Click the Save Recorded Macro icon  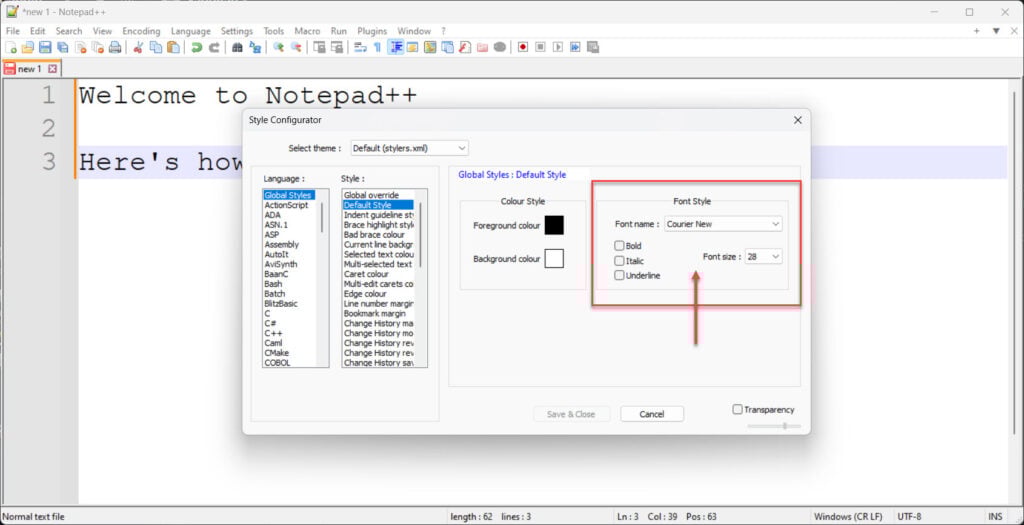coord(593,47)
